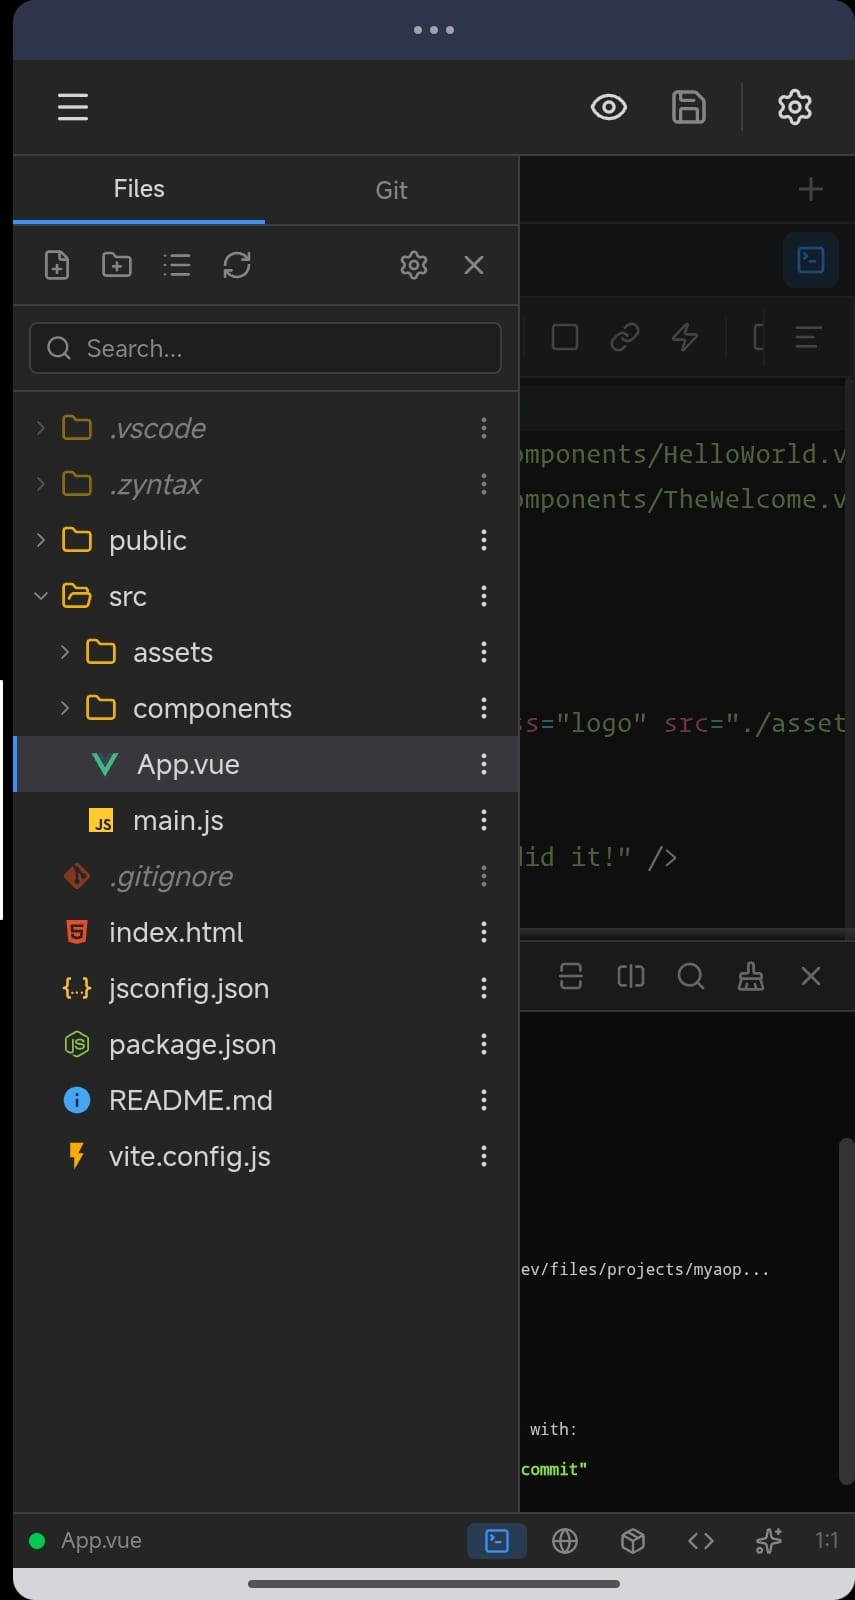Open the main.js file
Screen dimensions: 855x1600
point(178,820)
